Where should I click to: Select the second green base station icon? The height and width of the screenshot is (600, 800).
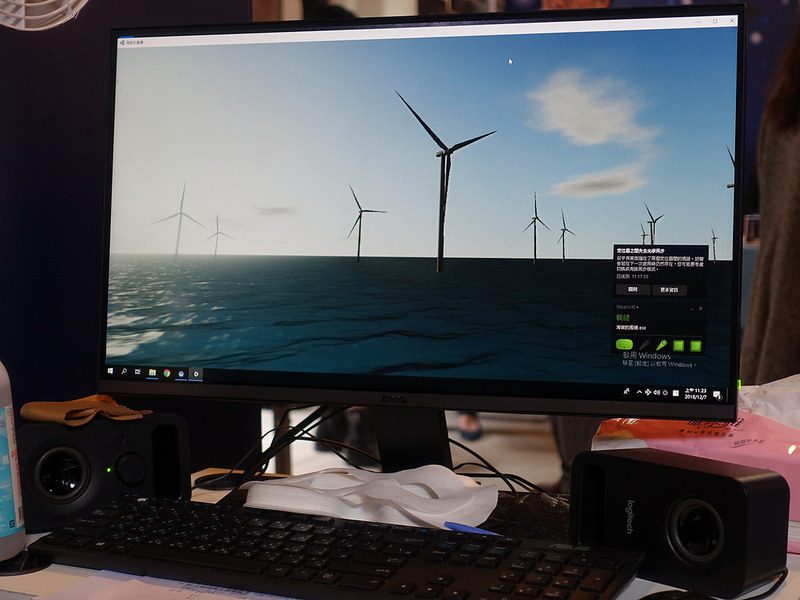695,346
